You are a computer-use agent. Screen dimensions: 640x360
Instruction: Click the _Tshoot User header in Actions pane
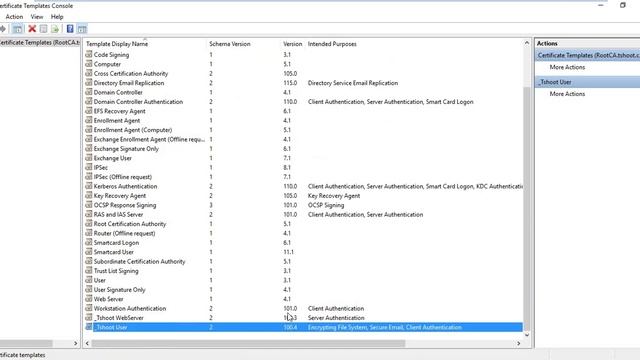587,82
